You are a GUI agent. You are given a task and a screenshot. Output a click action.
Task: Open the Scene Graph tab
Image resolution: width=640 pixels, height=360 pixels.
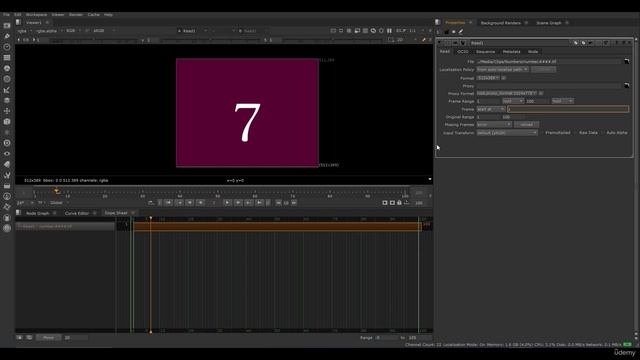click(549, 23)
